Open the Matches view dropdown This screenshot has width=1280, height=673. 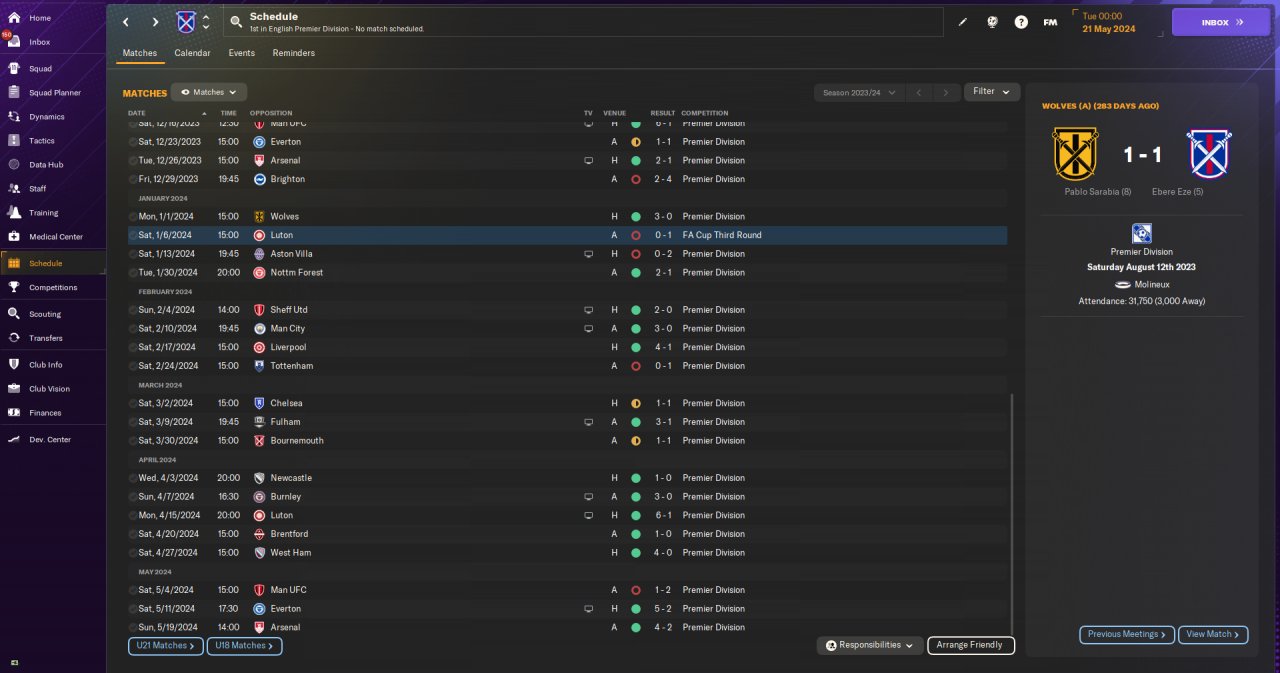pos(209,92)
